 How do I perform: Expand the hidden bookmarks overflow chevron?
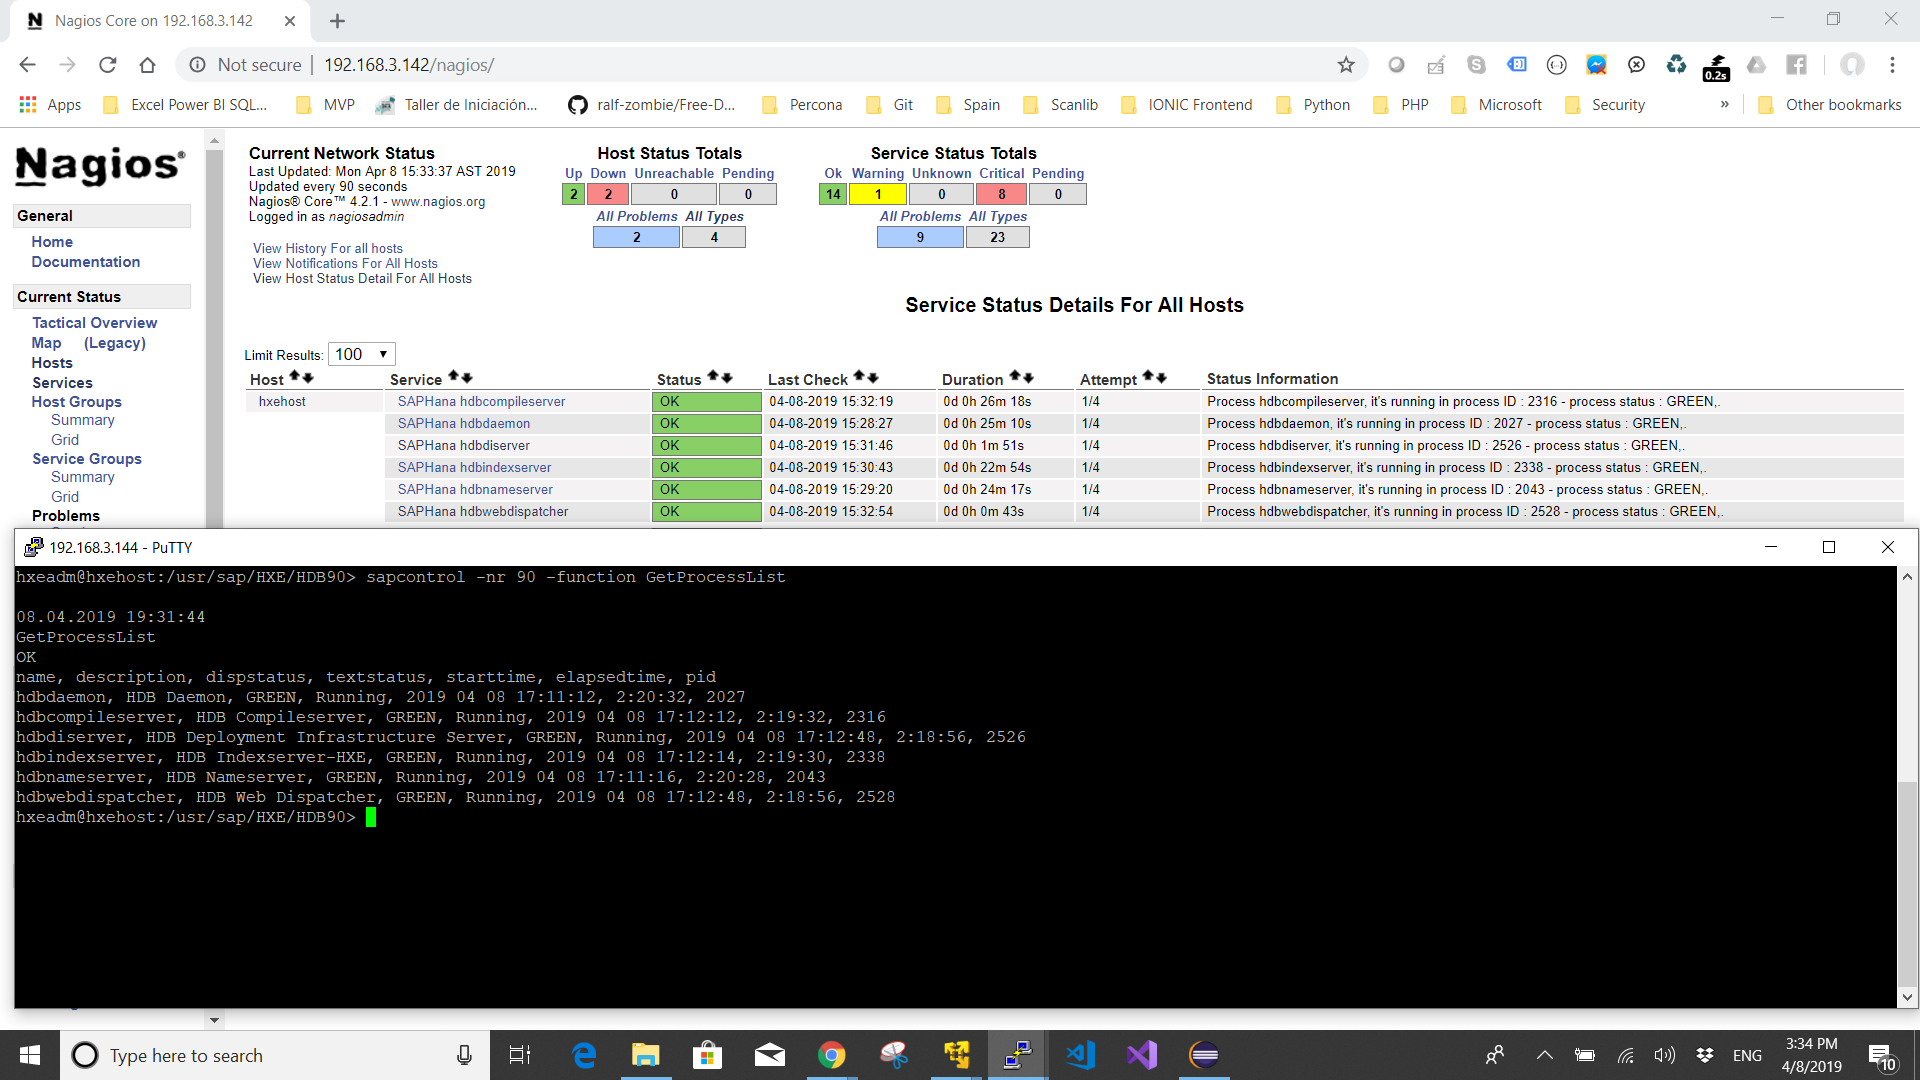pyautogui.click(x=1724, y=104)
